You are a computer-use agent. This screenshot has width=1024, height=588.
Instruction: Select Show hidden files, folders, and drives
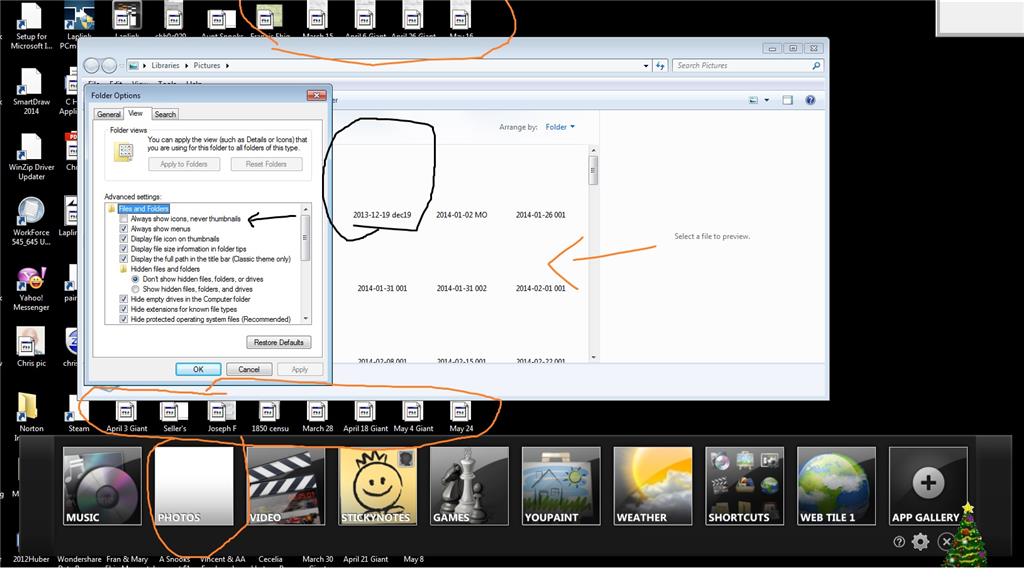(x=135, y=289)
